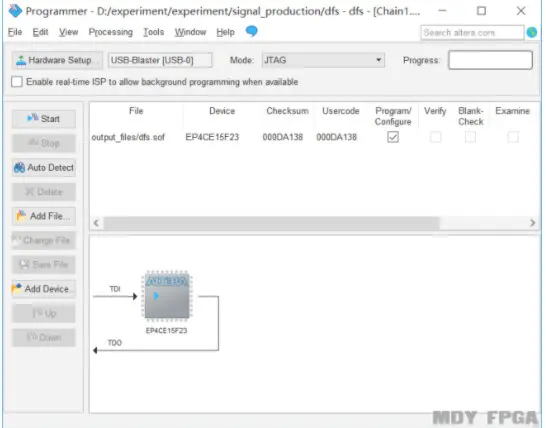Click the Usercode value 000DA138
Screen dimensions: 546x428
coord(336,137)
